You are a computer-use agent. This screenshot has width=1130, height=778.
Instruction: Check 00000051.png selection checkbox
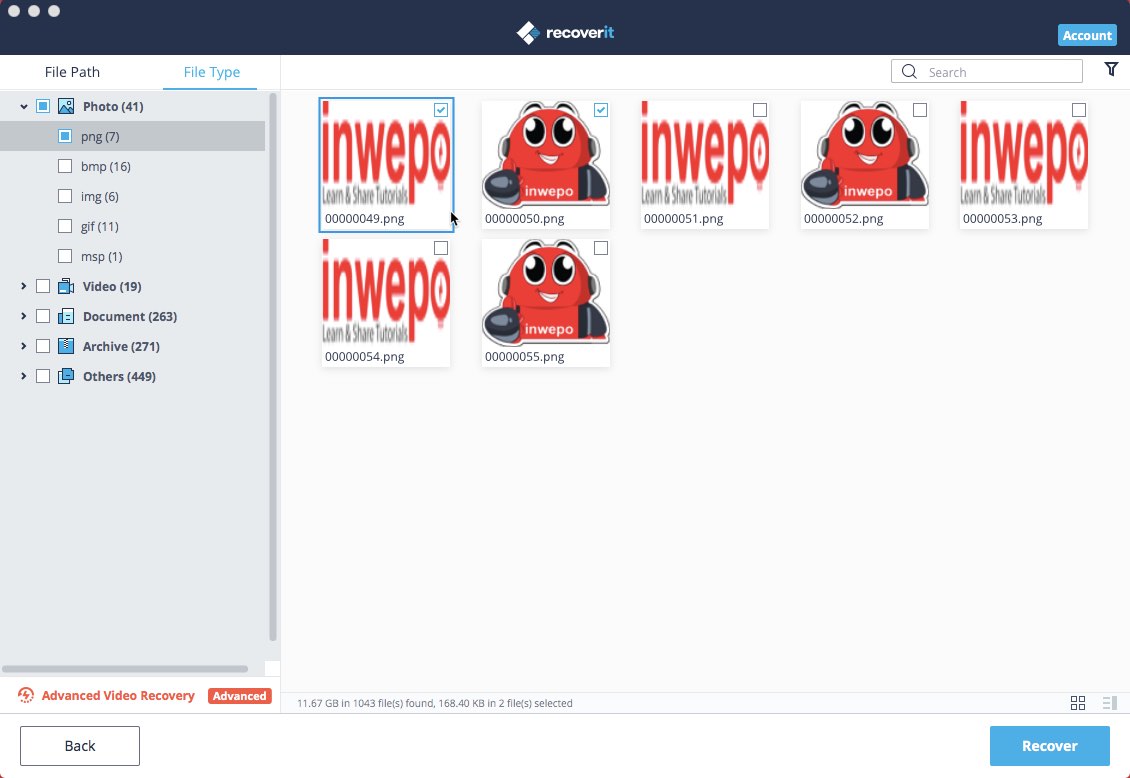tap(760, 110)
